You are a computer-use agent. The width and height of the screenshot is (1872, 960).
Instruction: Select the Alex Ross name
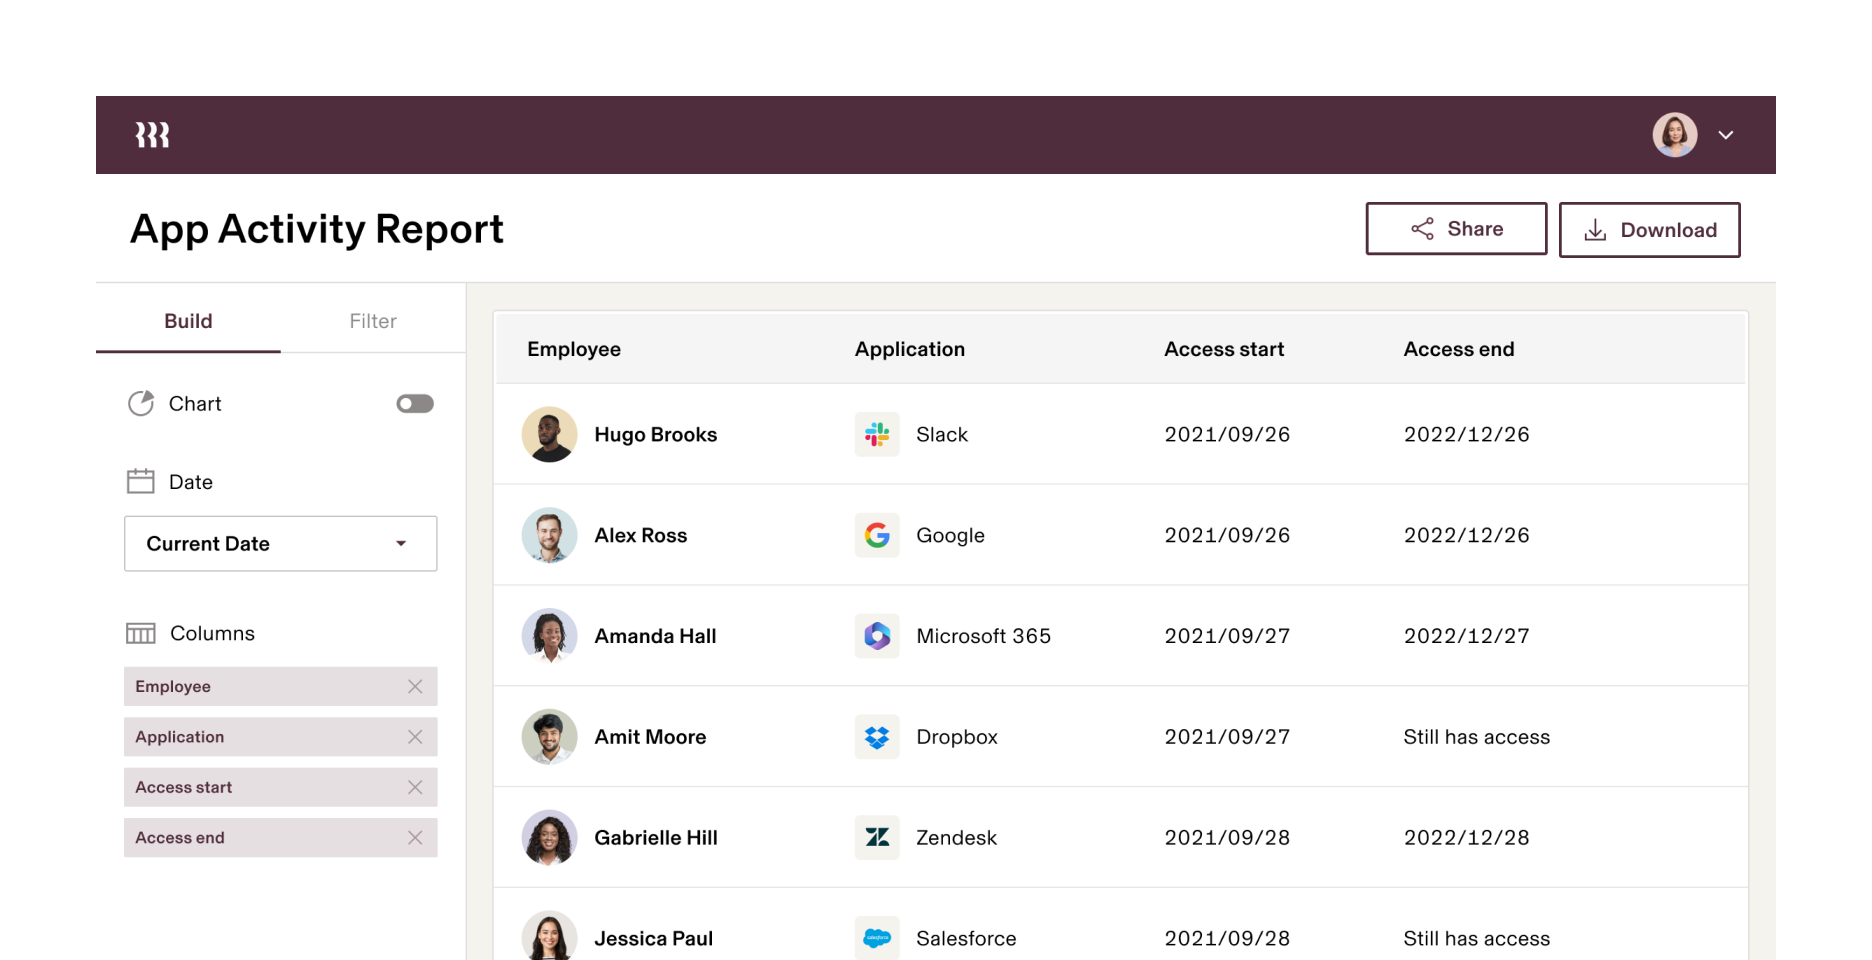[x=641, y=535]
